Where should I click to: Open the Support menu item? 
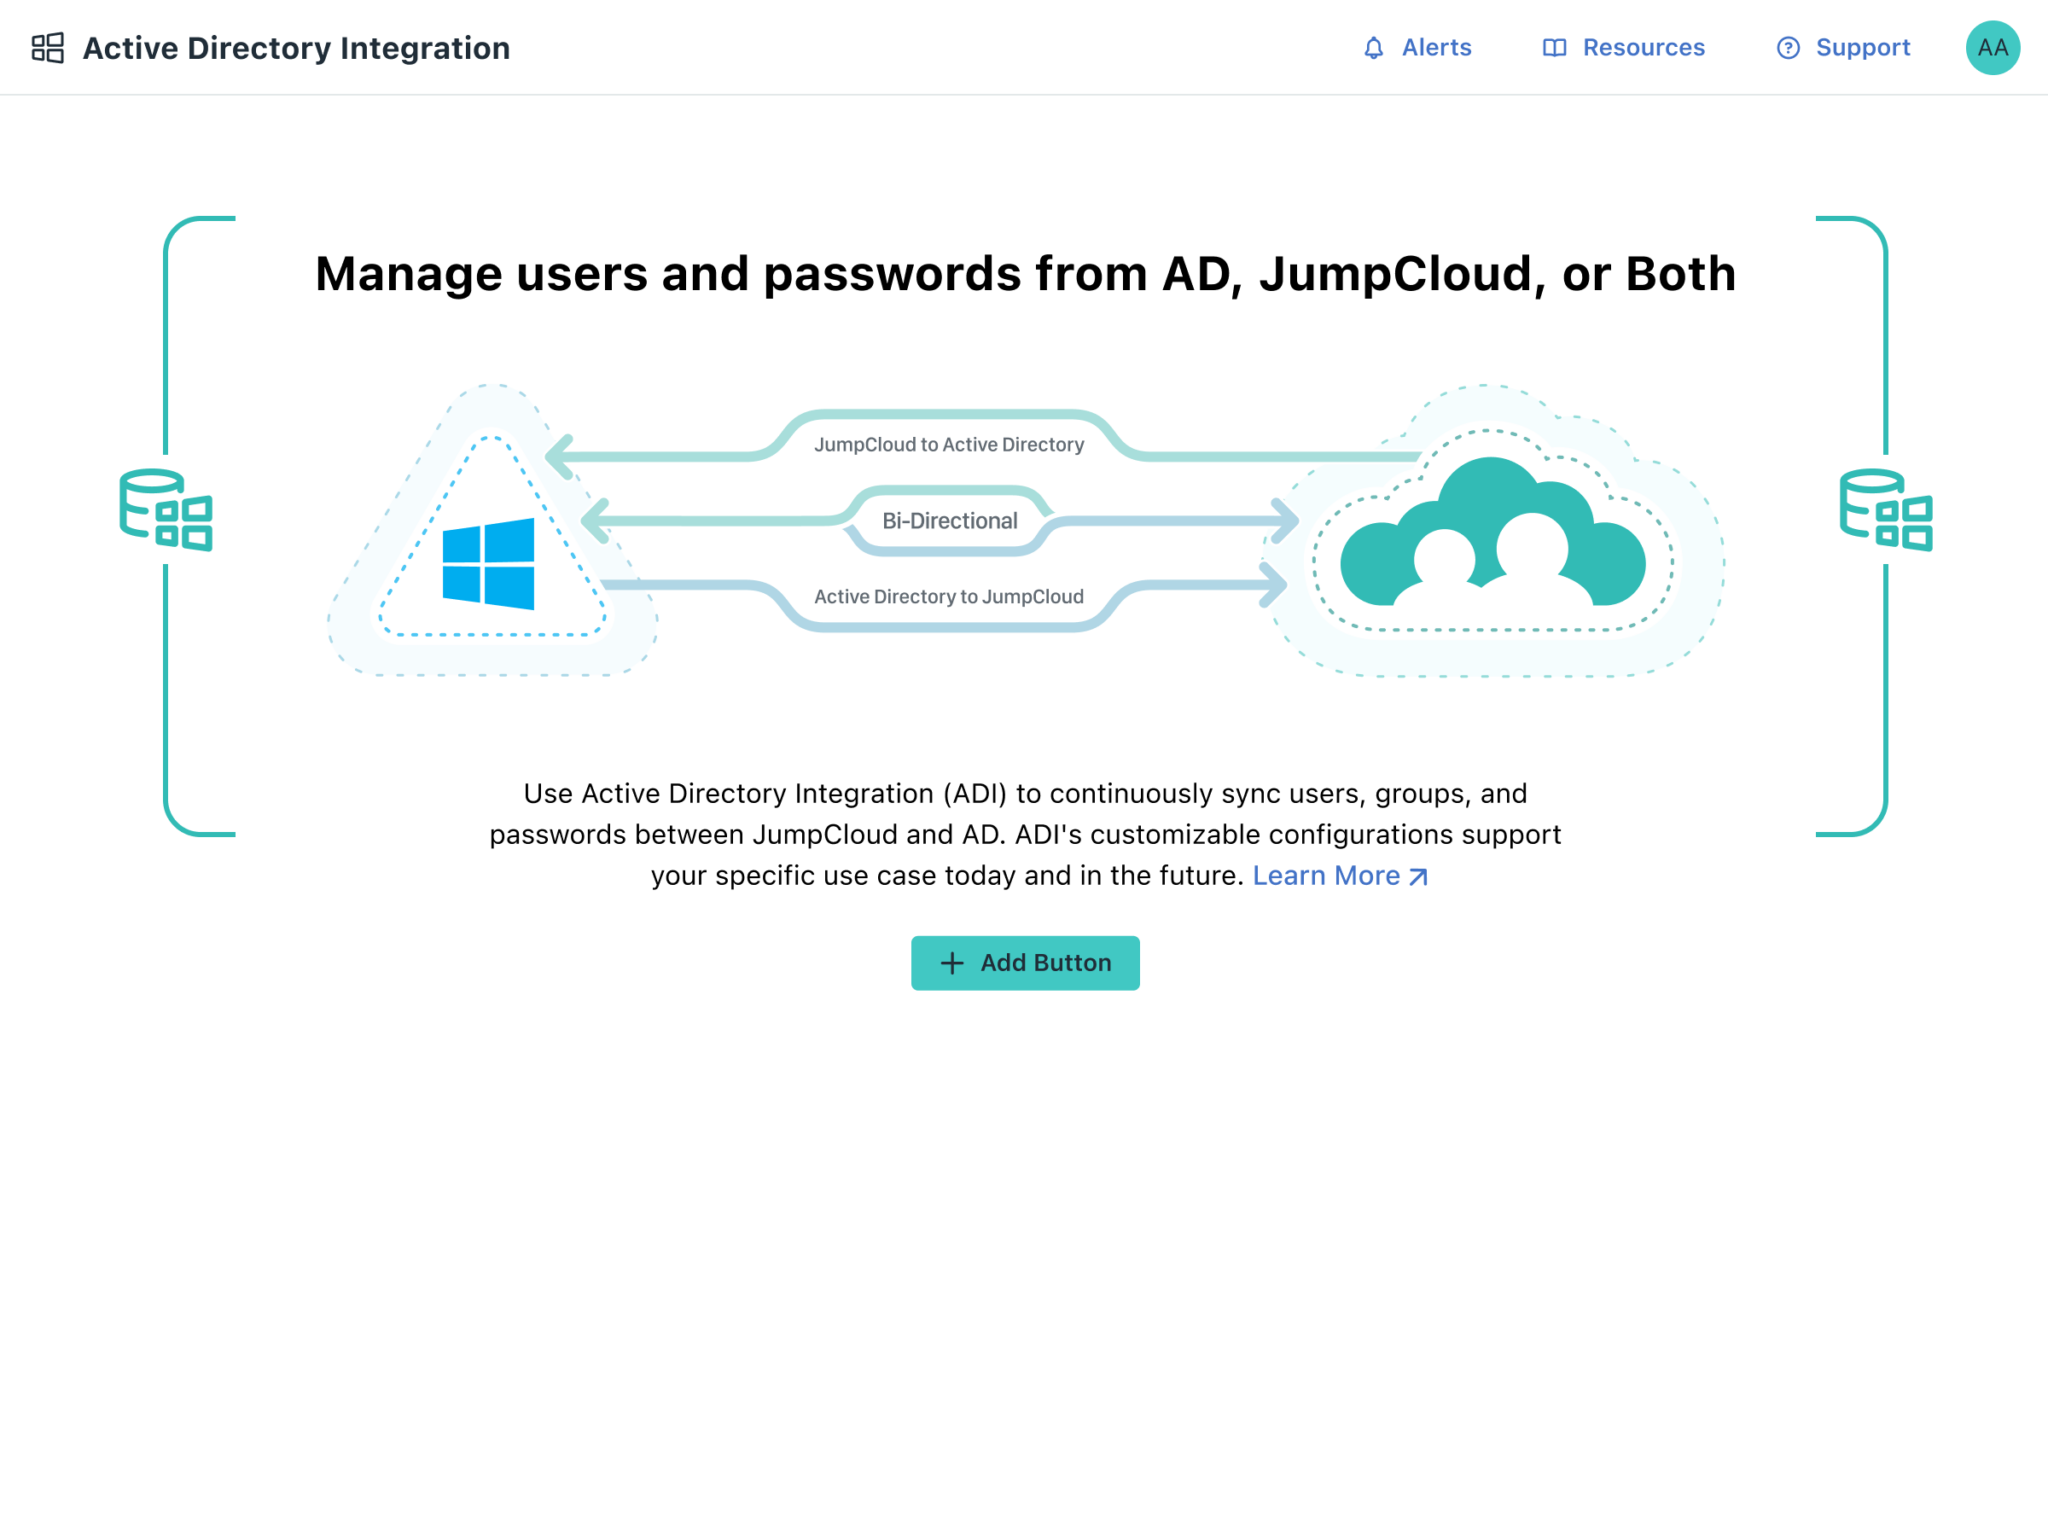point(1863,47)
